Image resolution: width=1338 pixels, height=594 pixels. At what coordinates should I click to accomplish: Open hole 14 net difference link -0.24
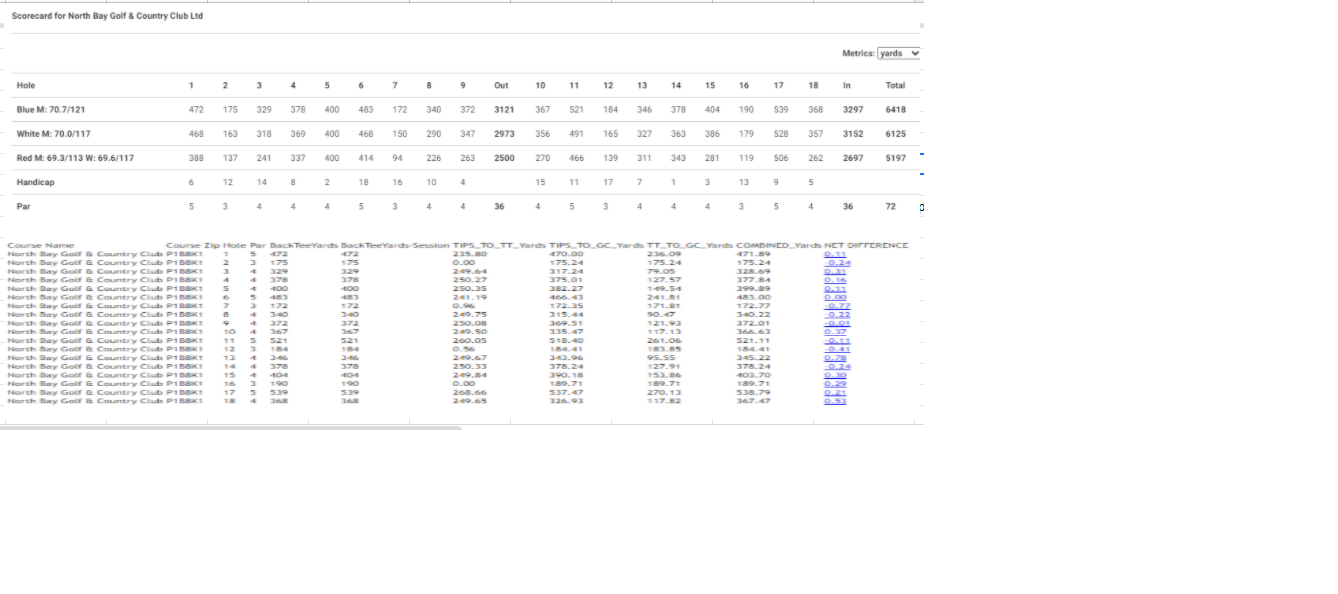(835, 366)
